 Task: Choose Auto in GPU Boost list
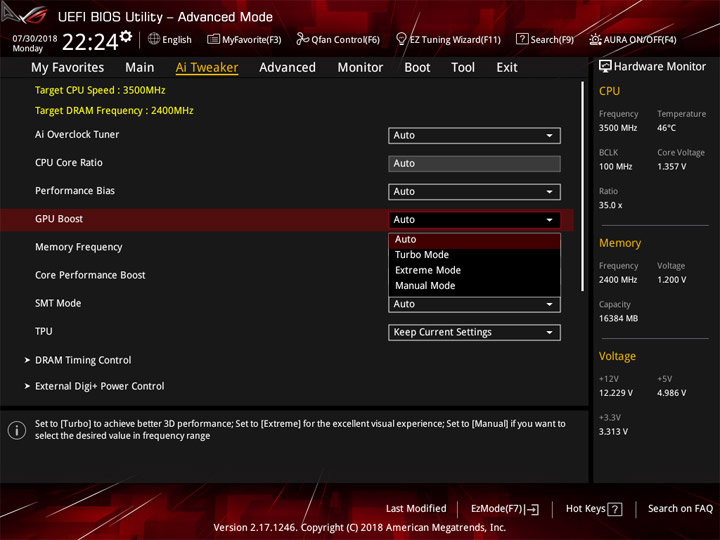(474, 240)
